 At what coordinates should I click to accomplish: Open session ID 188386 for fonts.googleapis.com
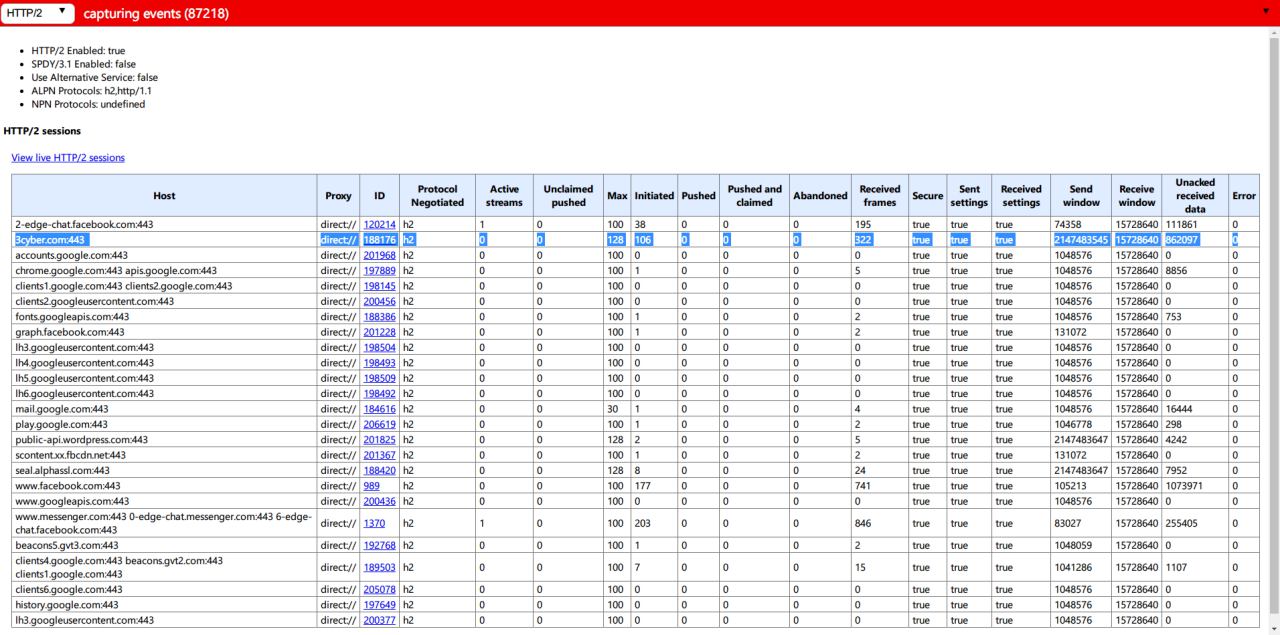click(379, 317)
